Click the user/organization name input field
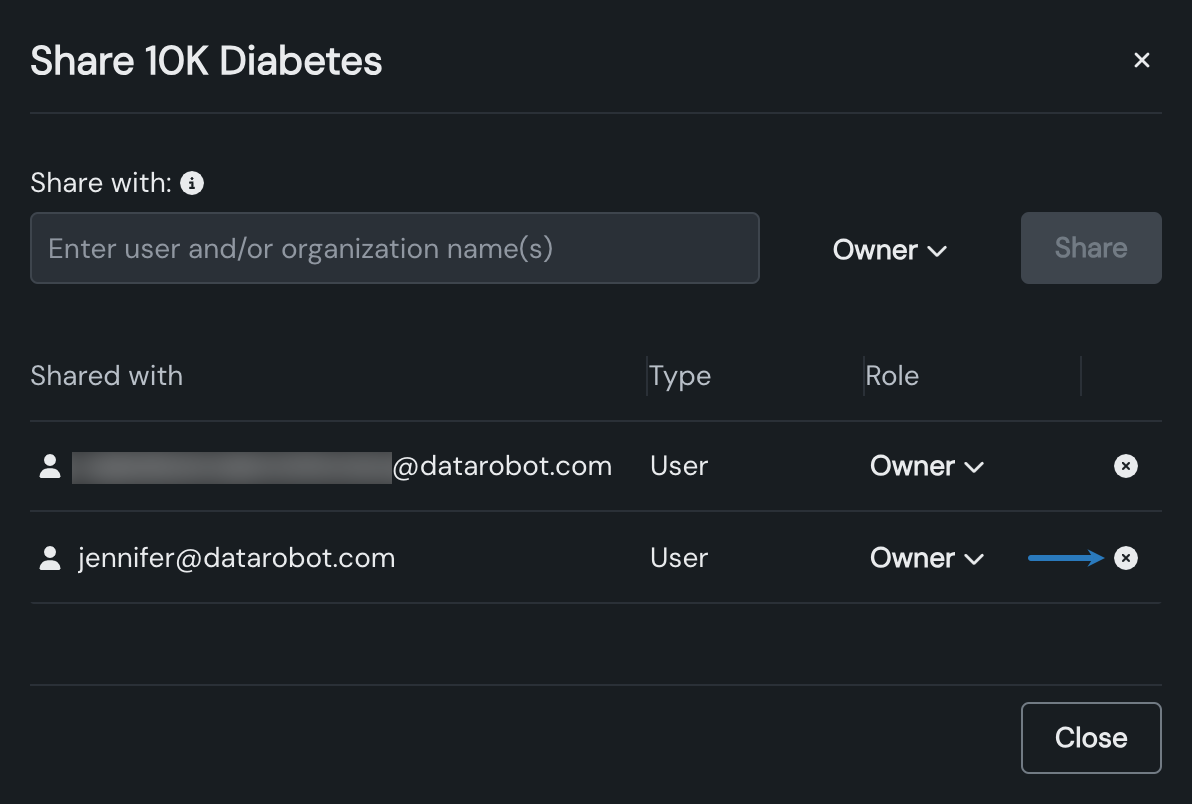1192x804 pixels. [x=394, y=248]
